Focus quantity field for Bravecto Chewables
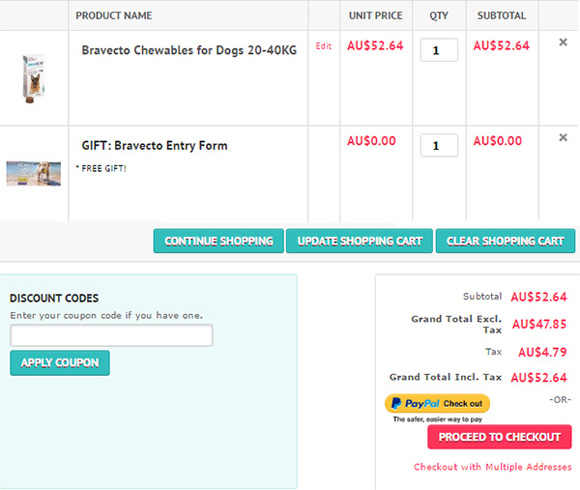 [x=439, y=50]
